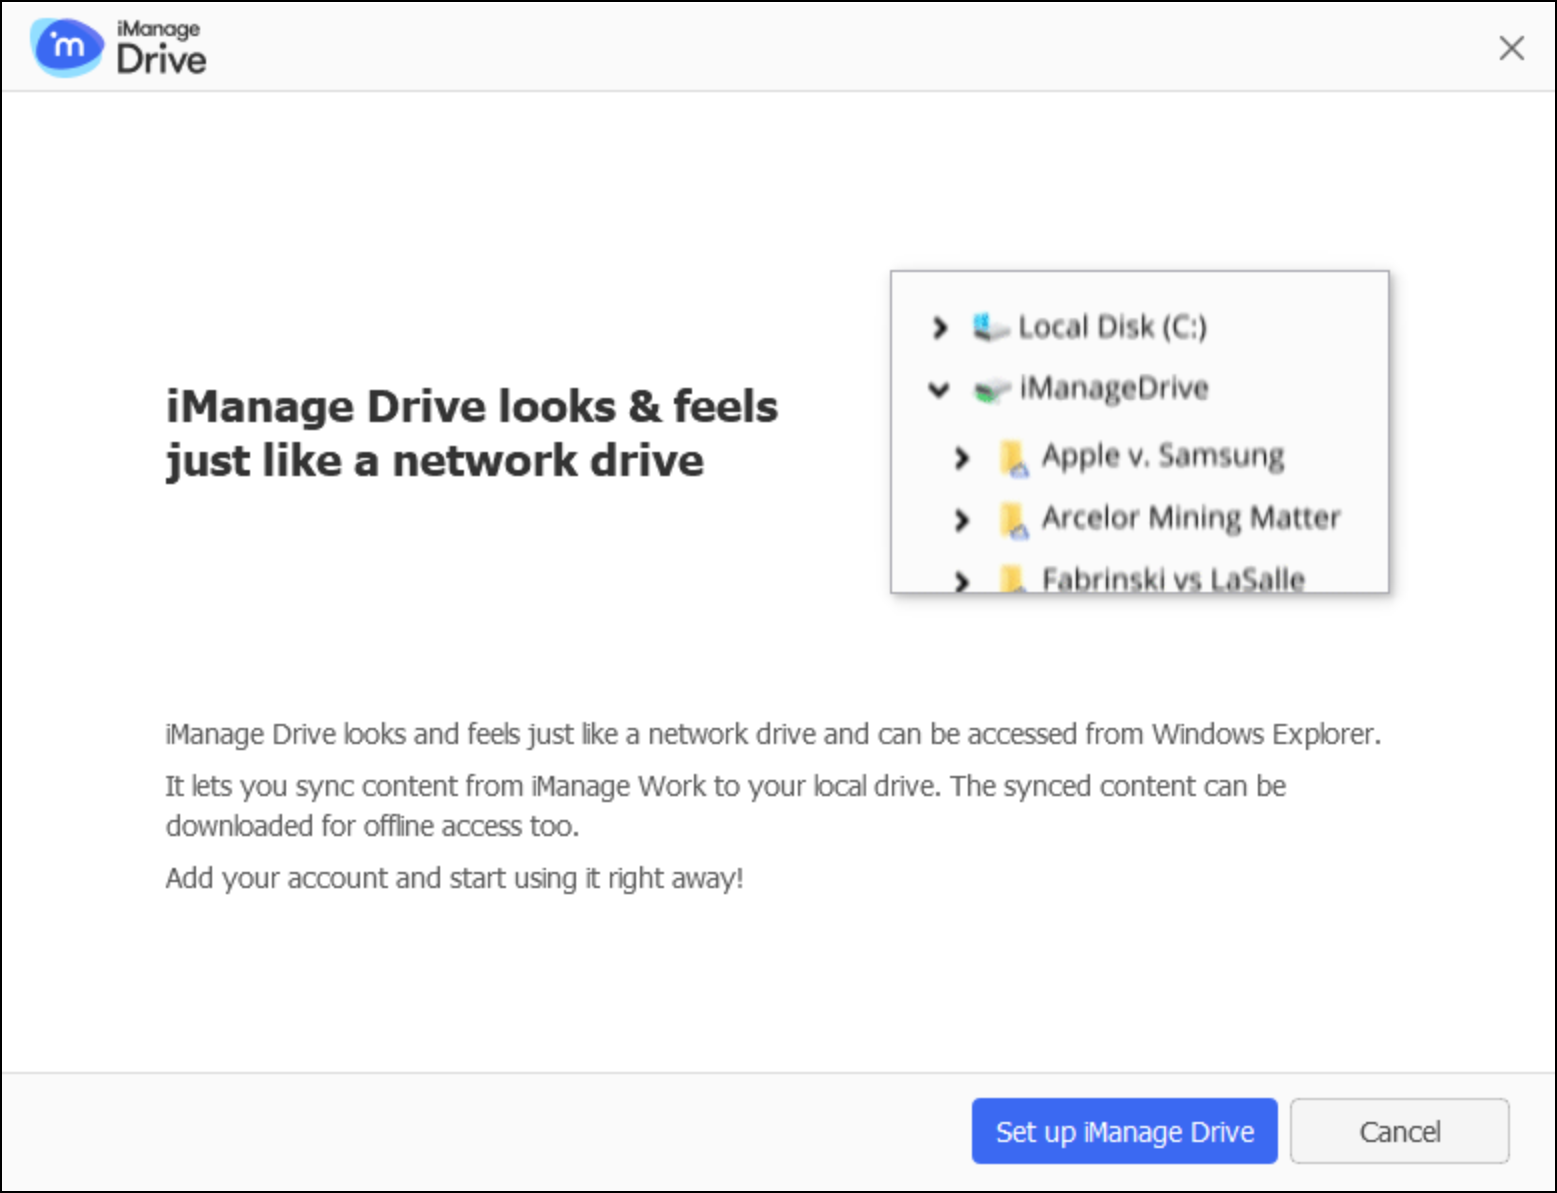This screenshot has height=1193, width=1557.
Task: Select the Arcelor Mining Matter entry
Action: 1190,518
